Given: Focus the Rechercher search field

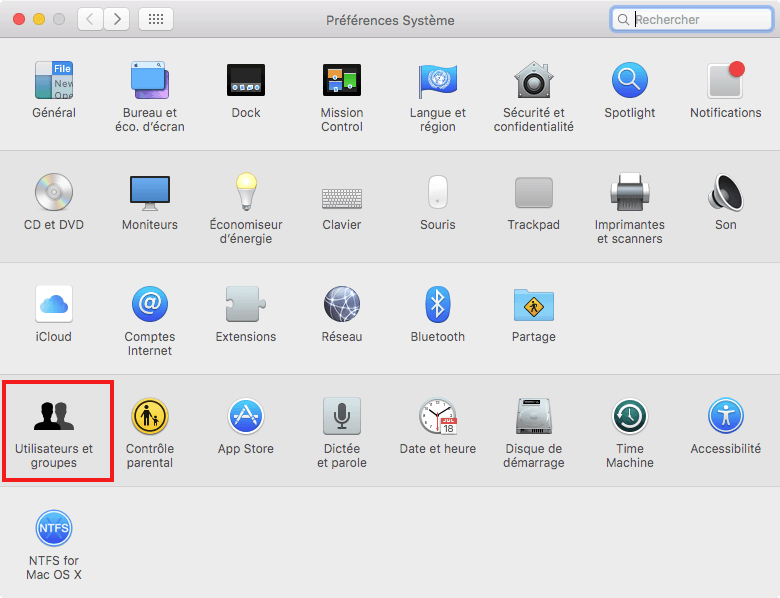Looking at the screenshot, I should 691,19.
